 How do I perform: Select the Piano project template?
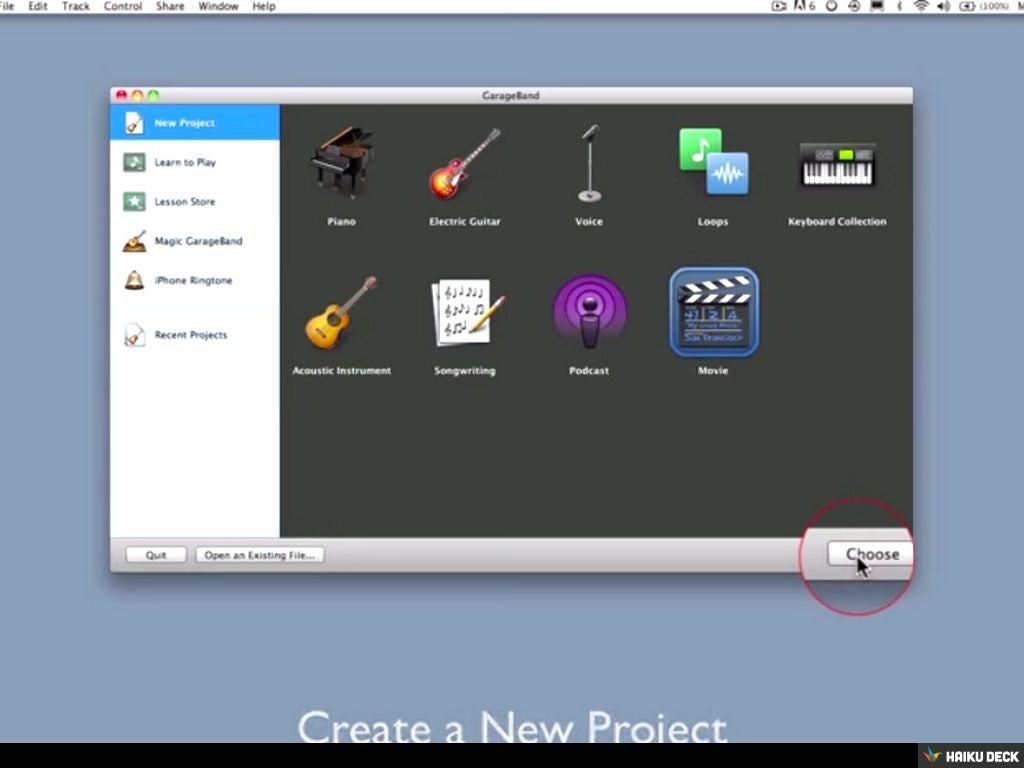click(342, 164)
